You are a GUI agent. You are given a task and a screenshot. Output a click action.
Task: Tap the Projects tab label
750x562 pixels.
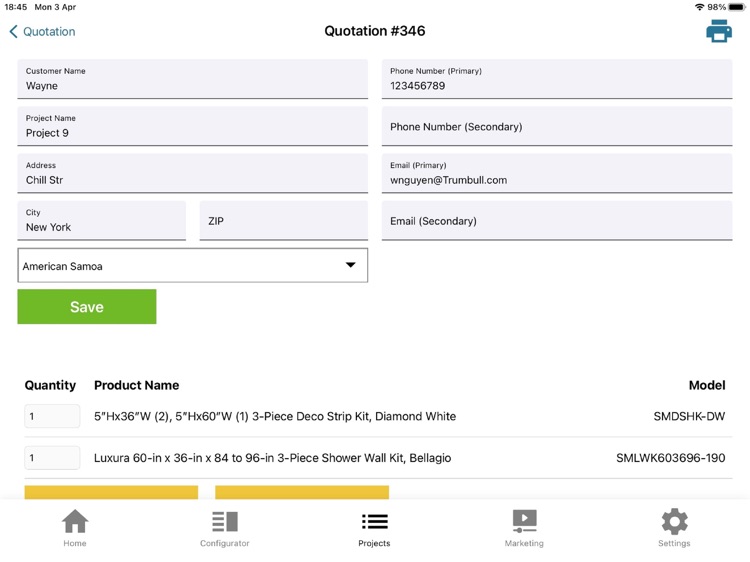tap(375, 543)
